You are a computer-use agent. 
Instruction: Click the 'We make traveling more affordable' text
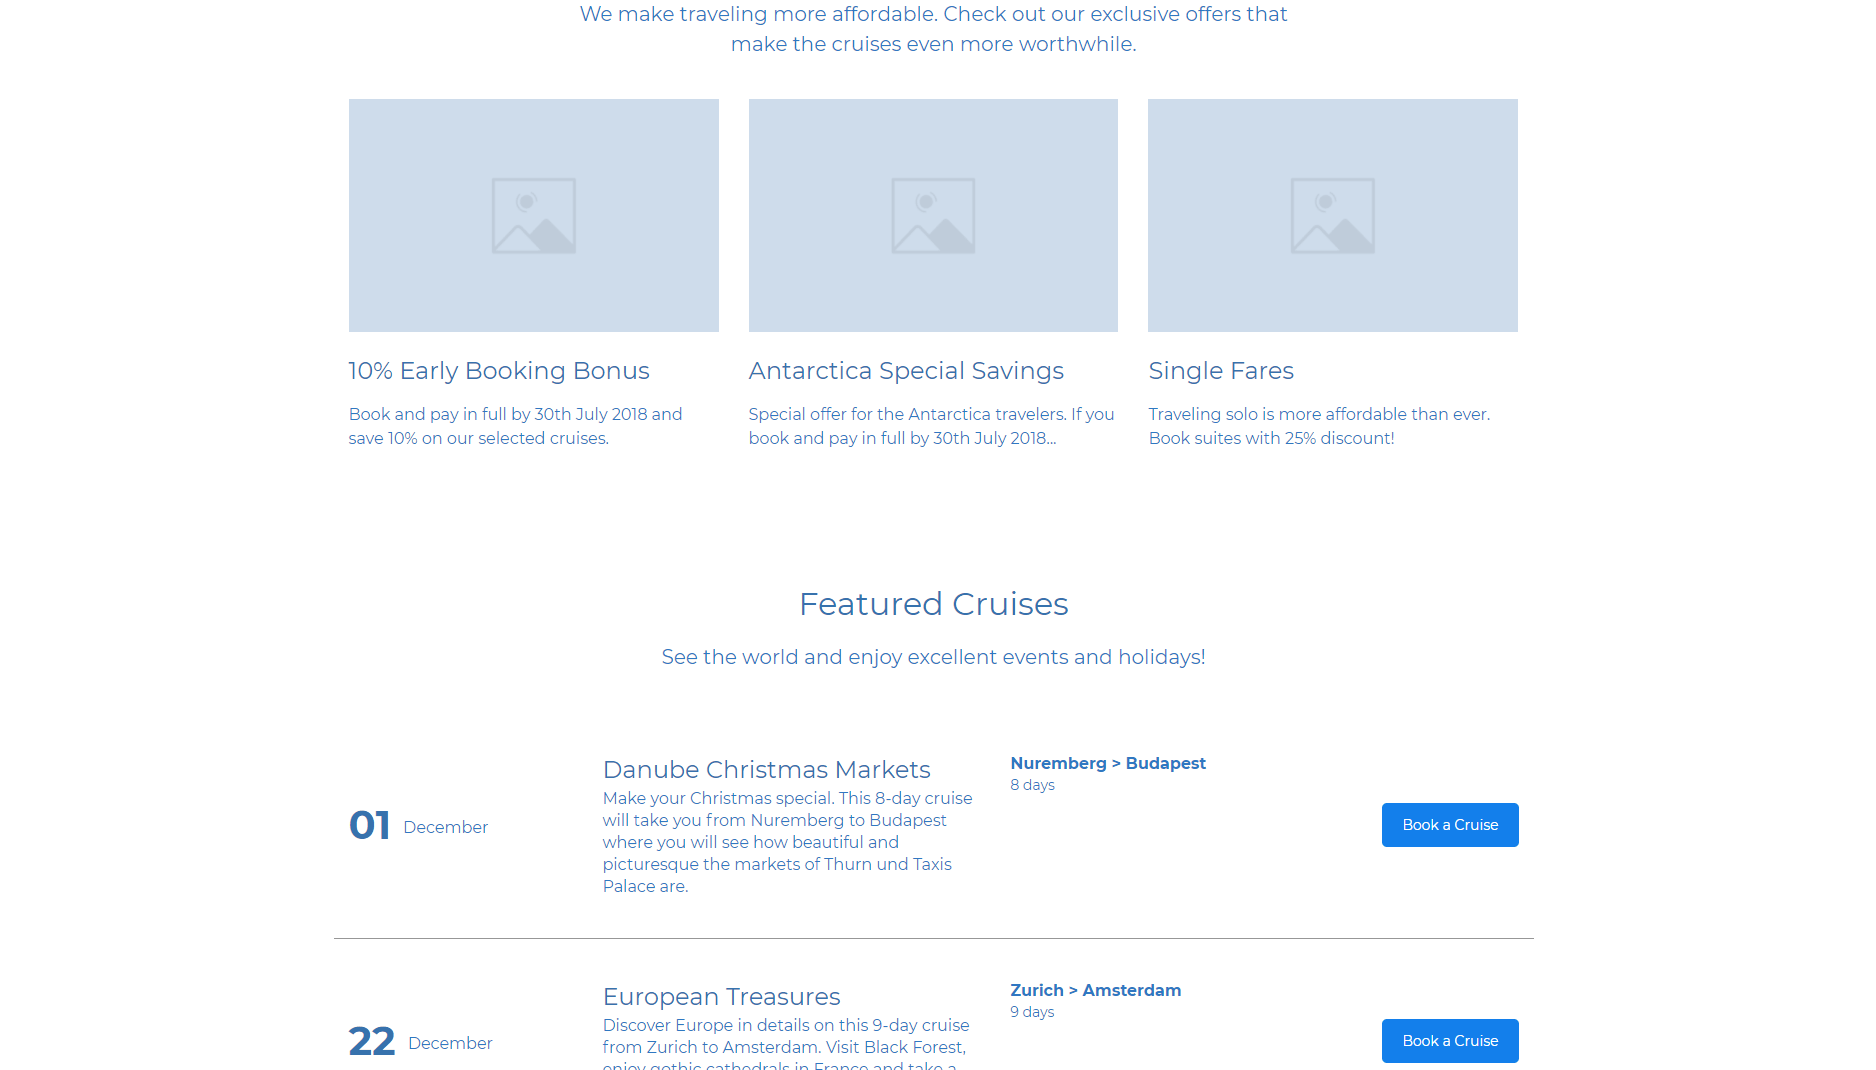pos(933,29)
